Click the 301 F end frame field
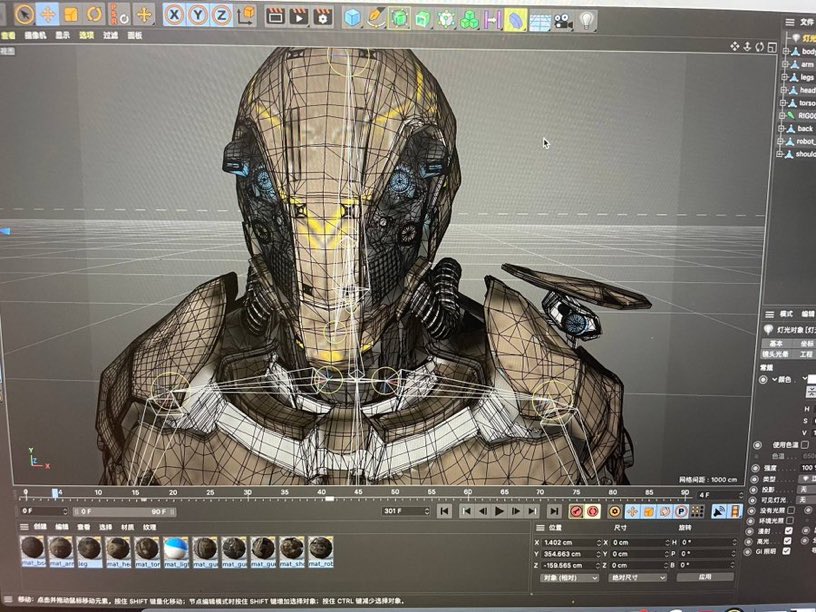Viewport: 816px width, 612px height. click(x=405, y=511)
